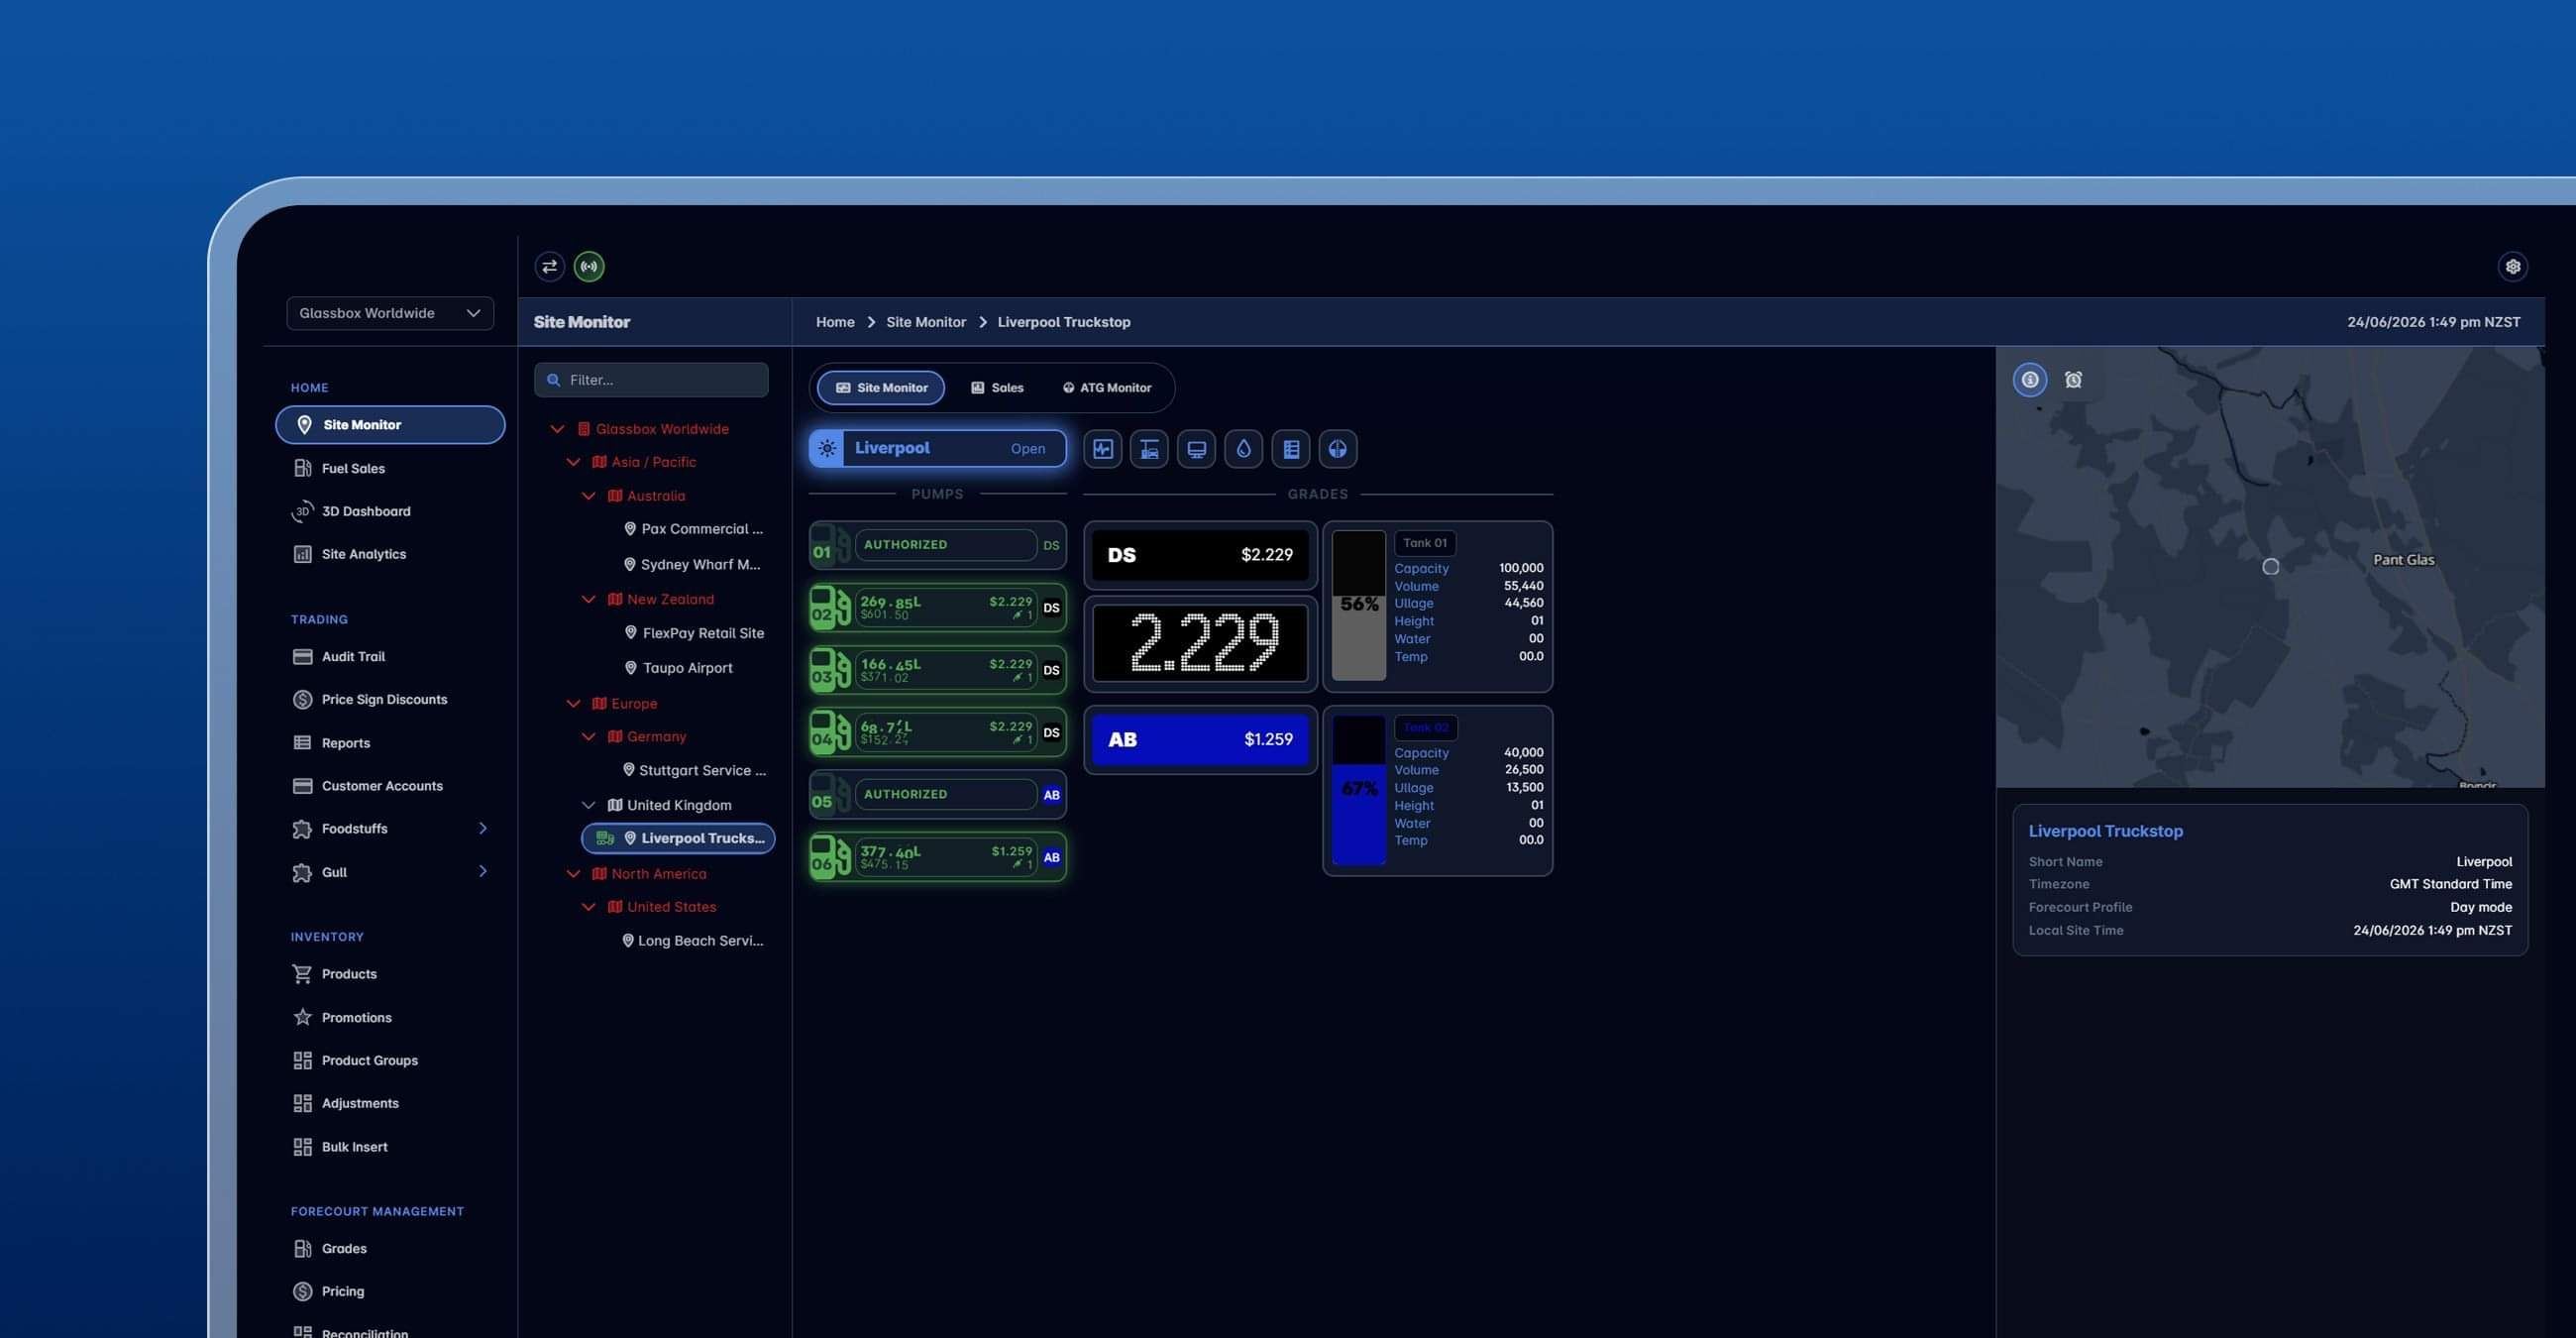This screenshot has height=1338, width=2576.
Task: Select Stuttgart Service site in tree
Action: point(694,770)
